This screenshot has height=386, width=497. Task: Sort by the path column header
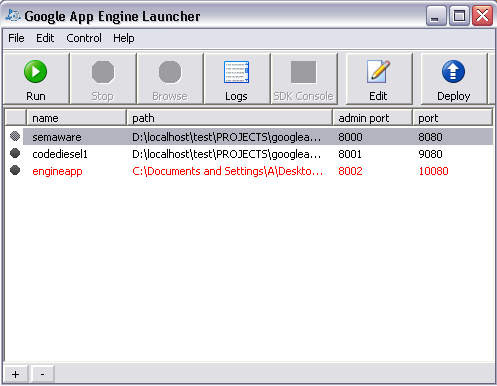click(x=229, y=118)
